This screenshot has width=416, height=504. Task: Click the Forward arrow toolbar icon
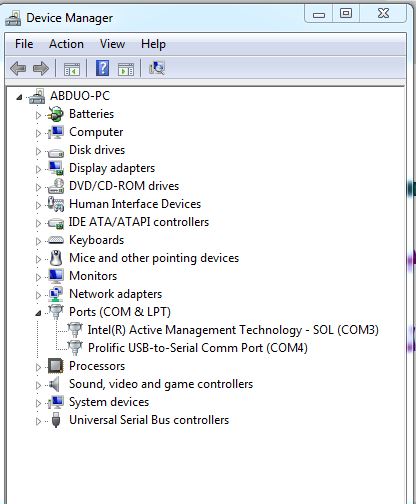click(41, 69)
